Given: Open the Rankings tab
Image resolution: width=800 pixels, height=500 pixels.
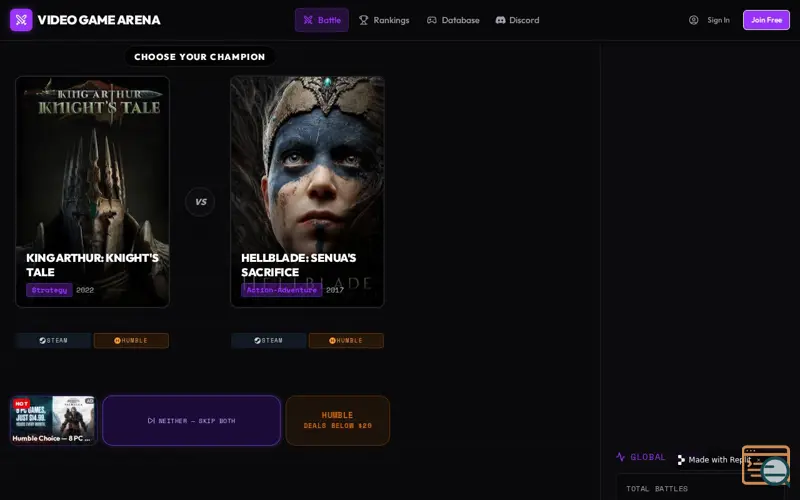Looking at the screenshot, I should pos(384,20).
